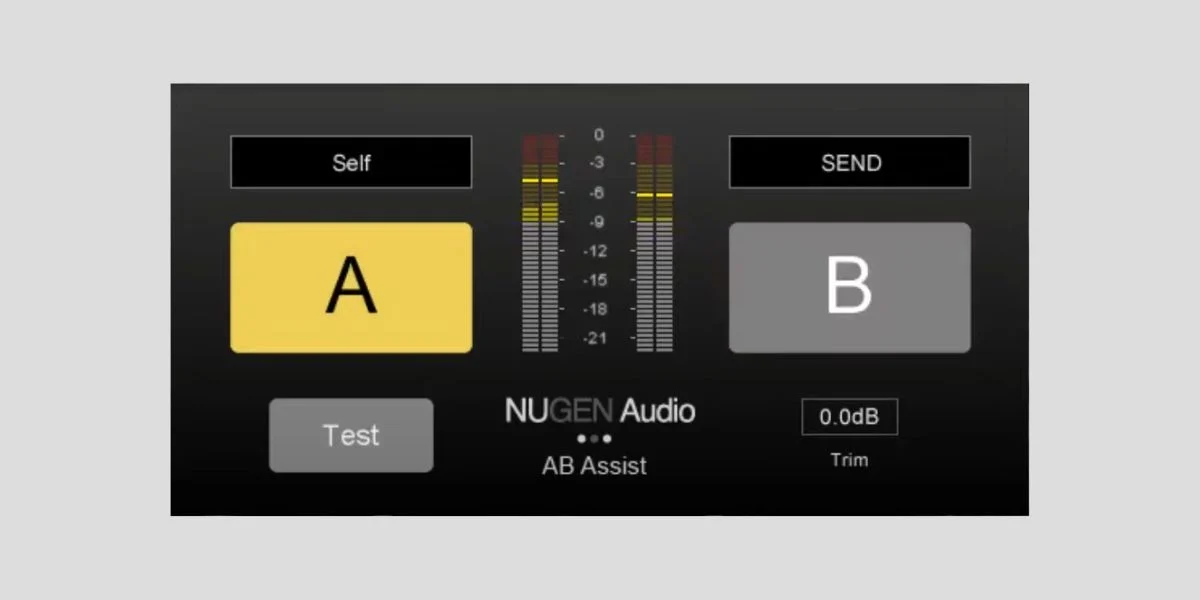Click the 0.0dB Trim value field
1200x600 pixels.
849,417
